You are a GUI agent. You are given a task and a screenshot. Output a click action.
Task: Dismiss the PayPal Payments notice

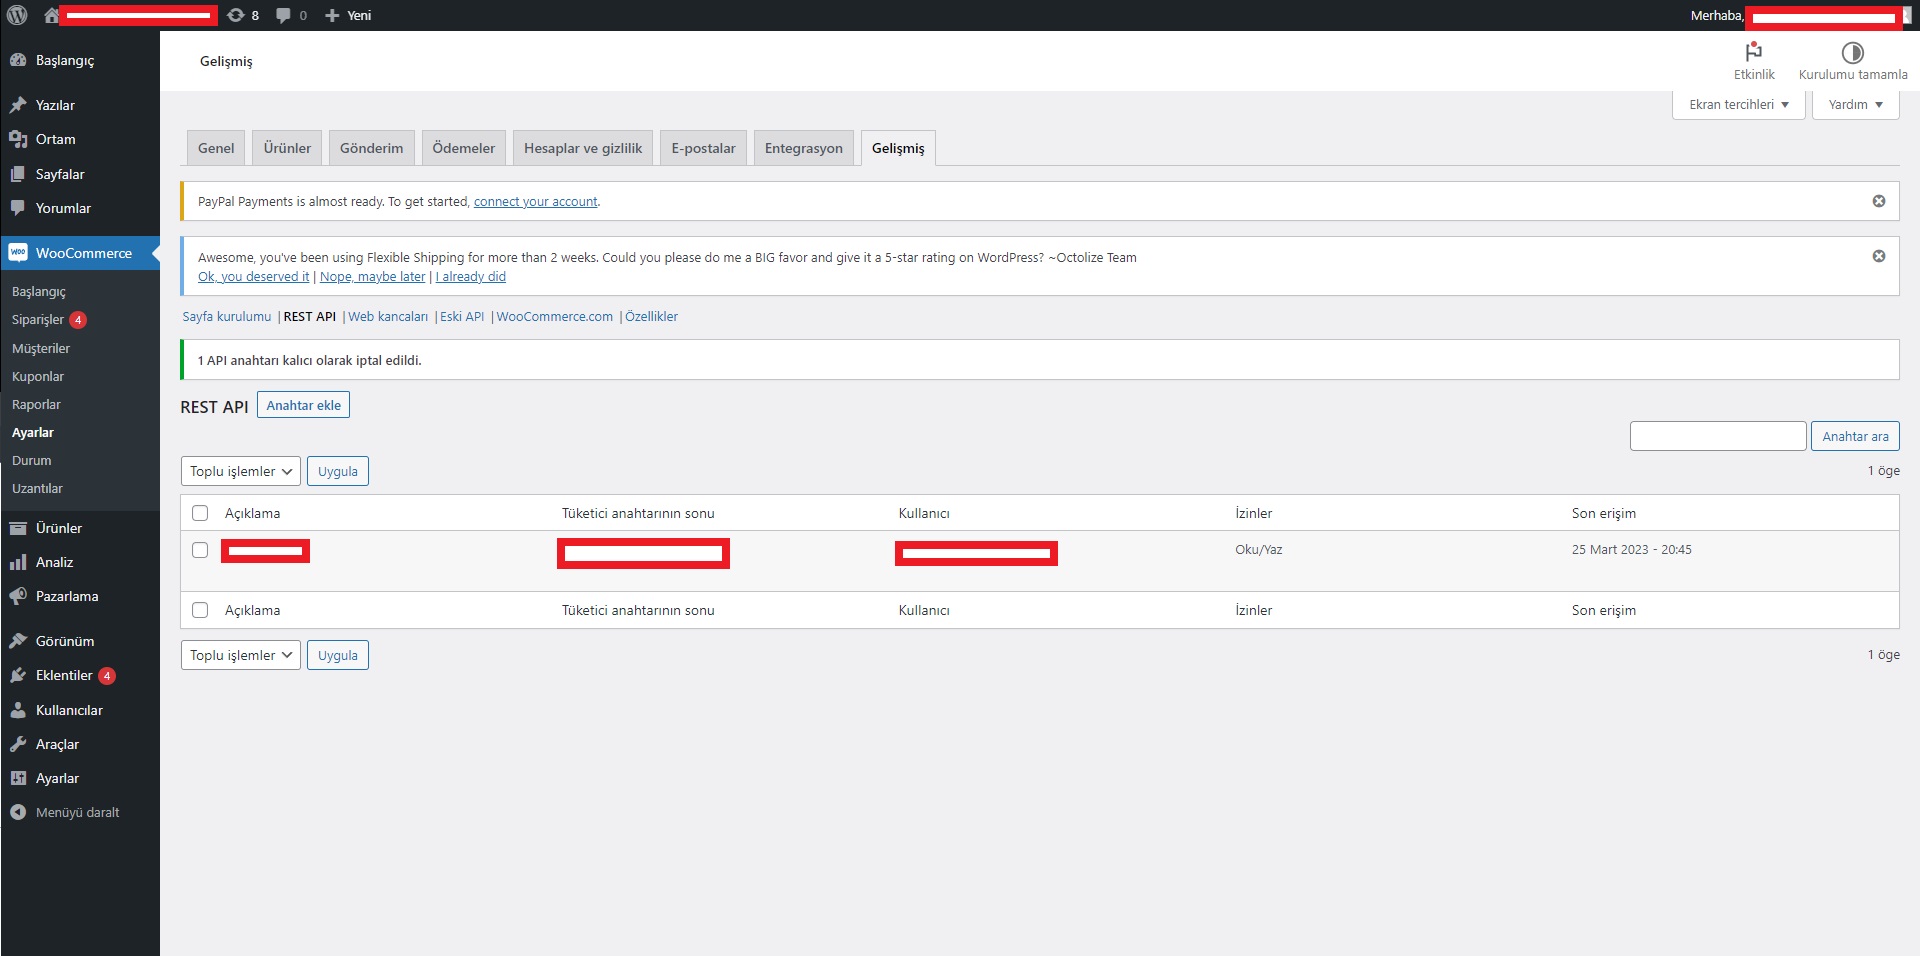1878,201
